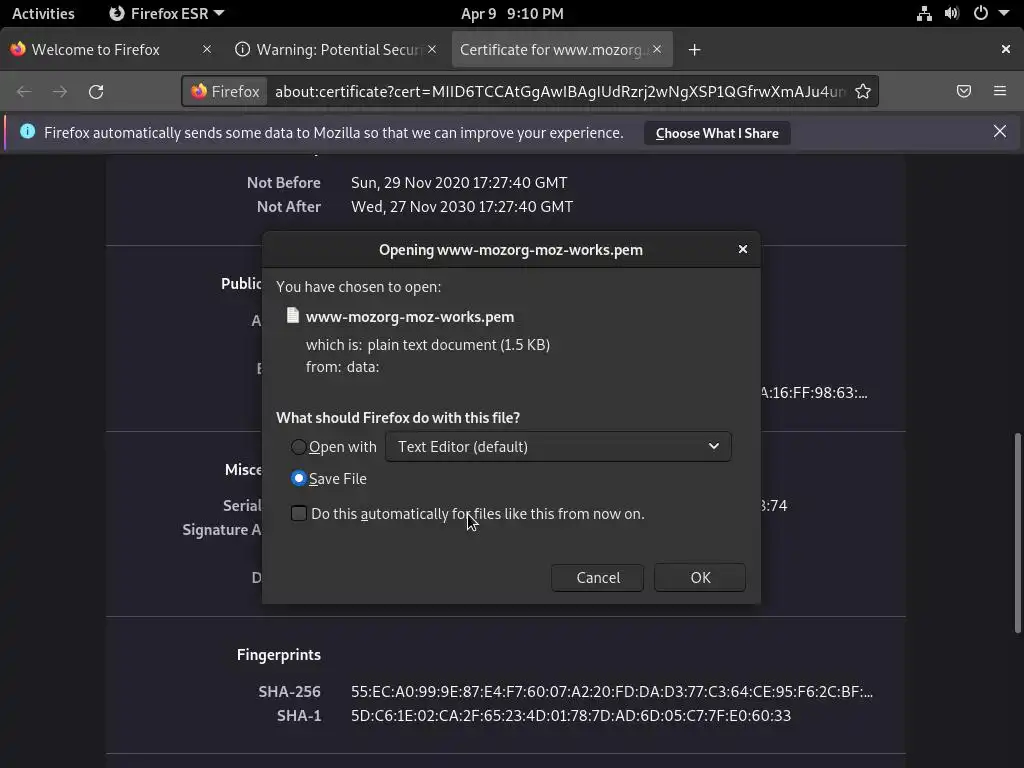Open the Firefox hamburger application menu
Image resolution: width=1024 pixels, height=768 pixels.
point(1000,91)
